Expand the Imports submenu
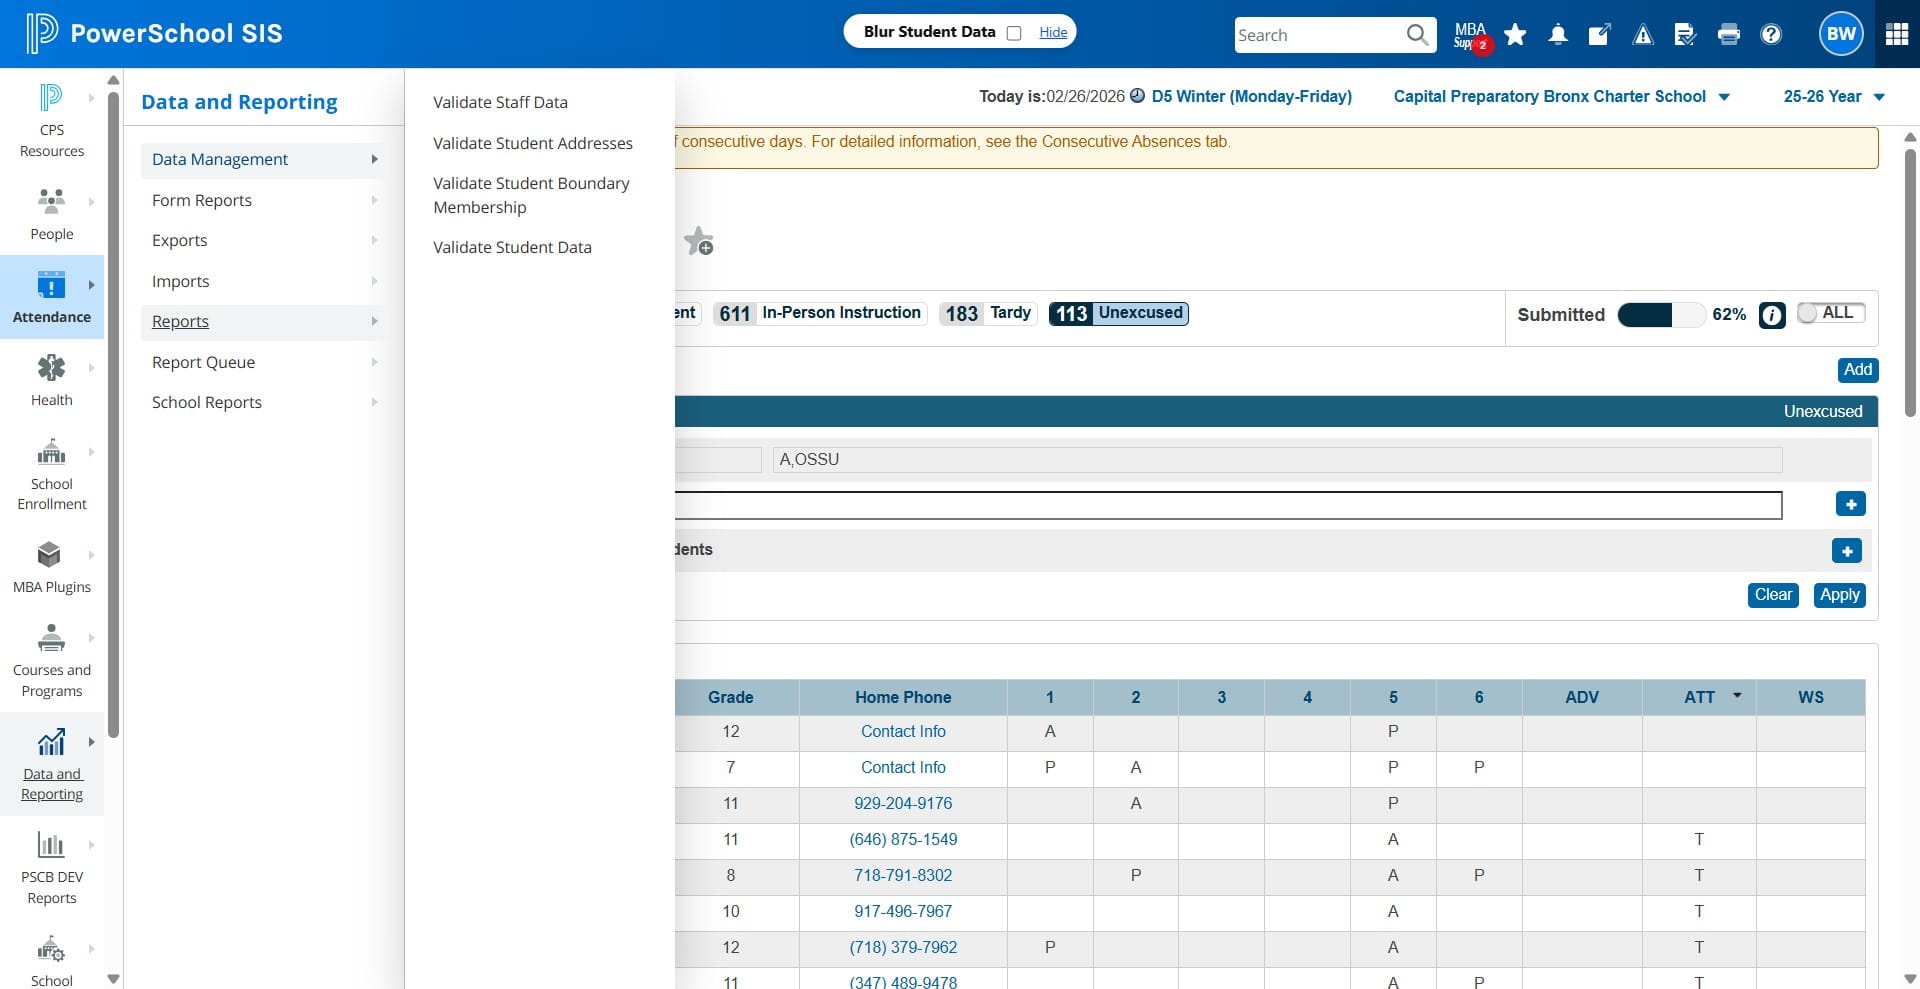Image resolution: width=1920 pixels, height=989 pixels. tap(263, 281)
